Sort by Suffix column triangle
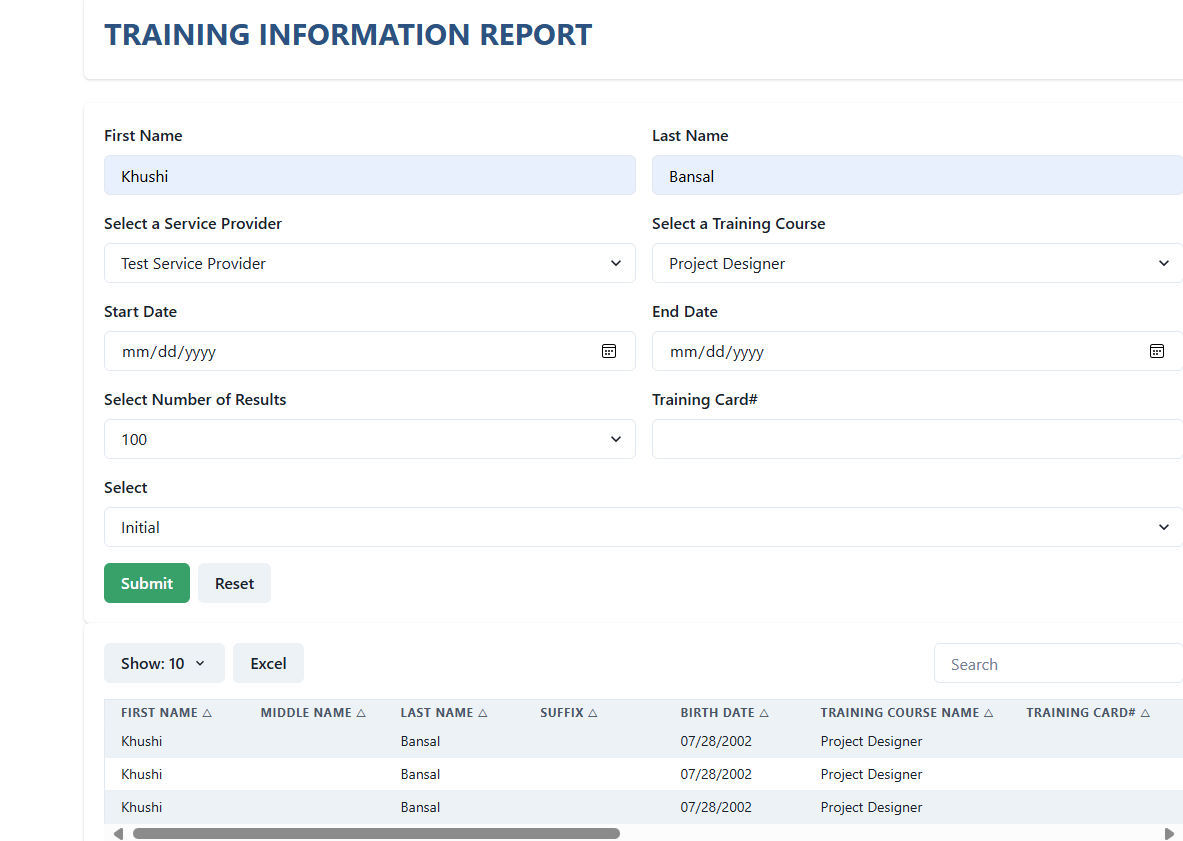Viewport: 1183px width, 841px height. 592,713
